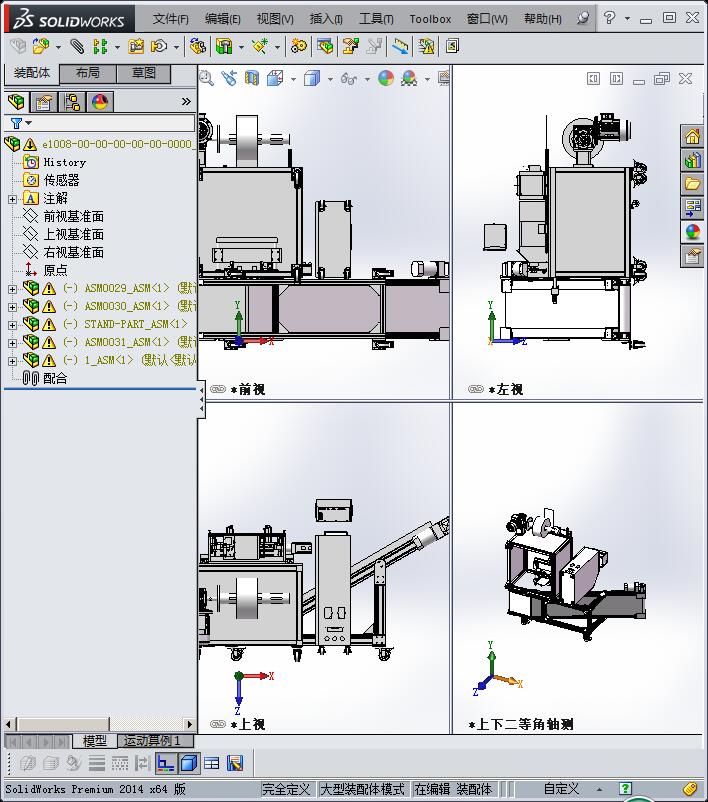Click the green help icon in status bar

click(x=625, y=789)
